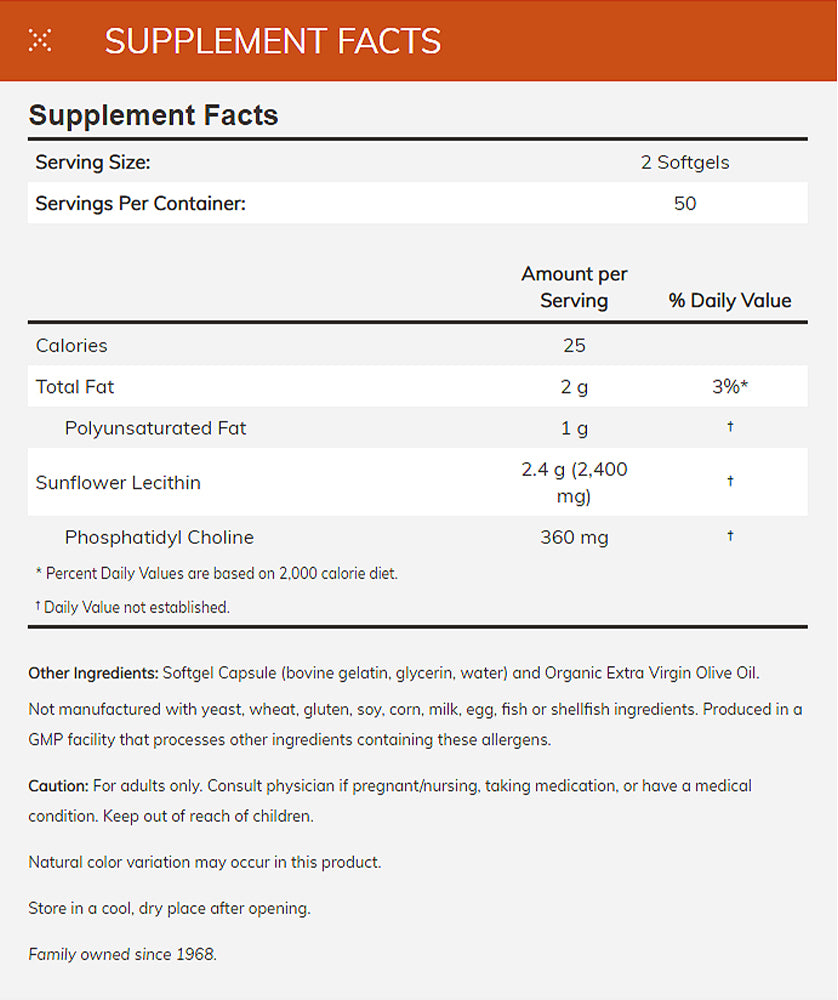Click the X icon in the orange header
The image size is (838, 1000).
click(40, 40)
